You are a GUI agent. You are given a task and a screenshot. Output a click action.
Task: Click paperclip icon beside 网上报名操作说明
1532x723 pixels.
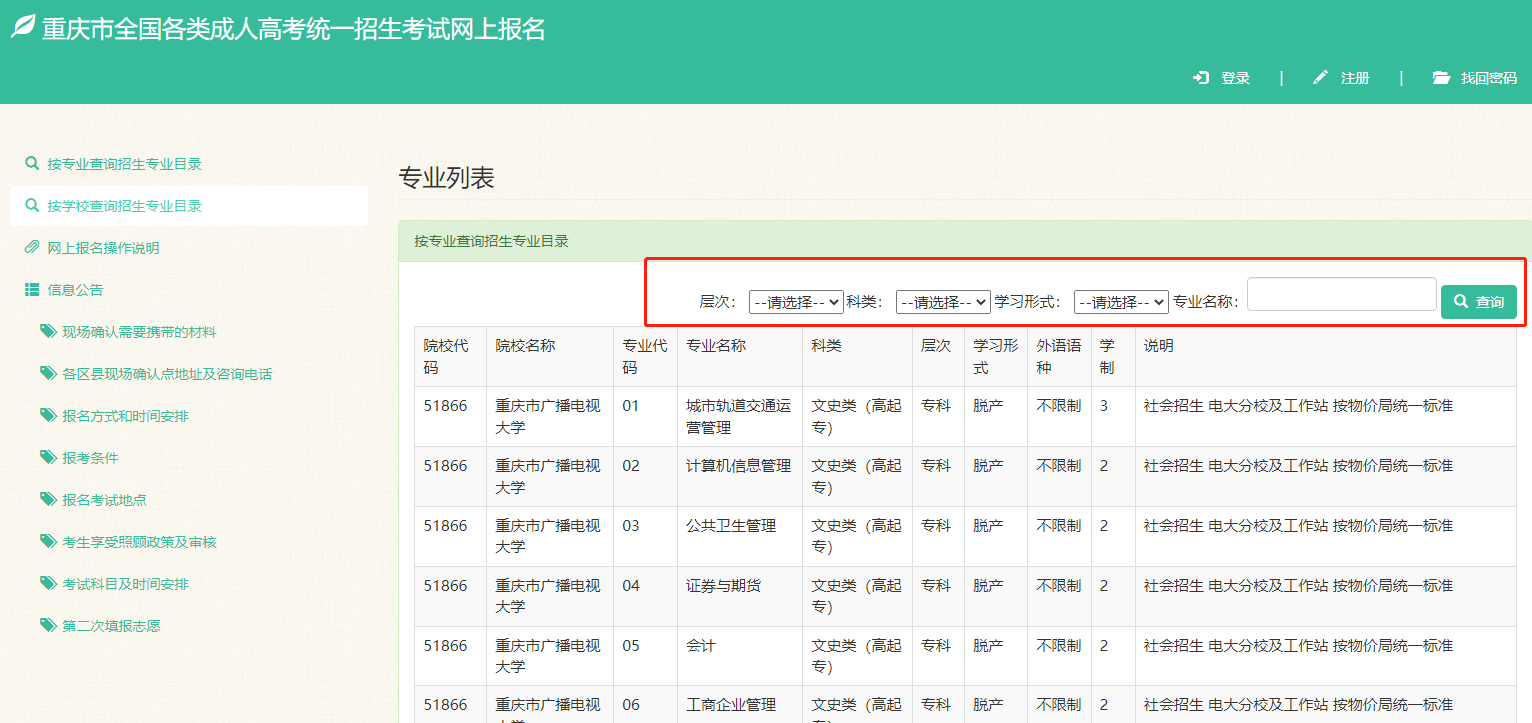[x=32, y=247]
